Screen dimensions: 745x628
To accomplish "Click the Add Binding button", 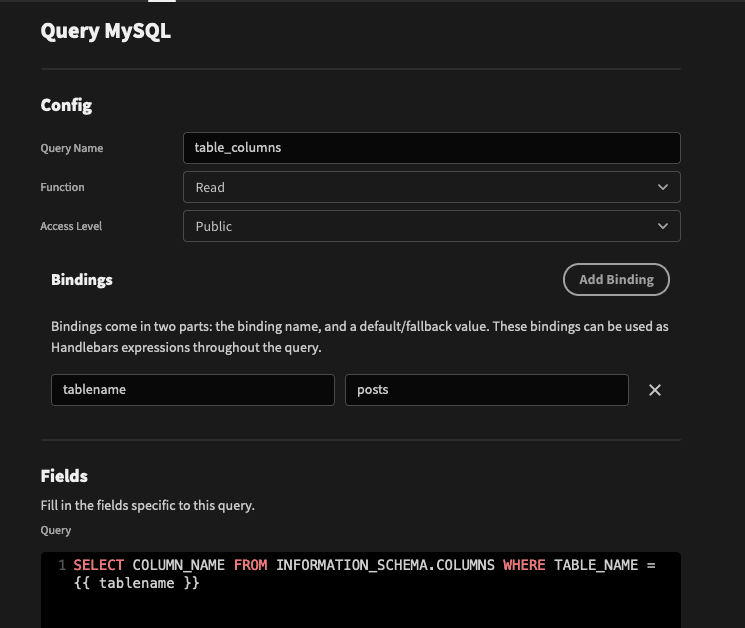I will point(616,279).
